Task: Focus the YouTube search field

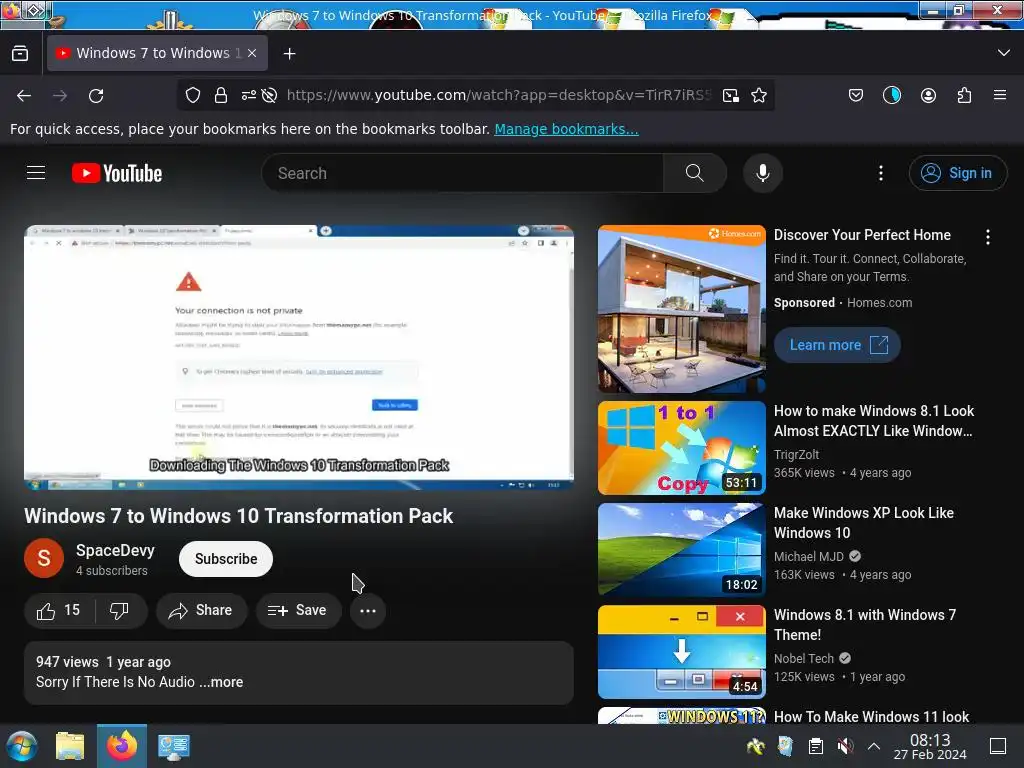Action: (462, 173)
